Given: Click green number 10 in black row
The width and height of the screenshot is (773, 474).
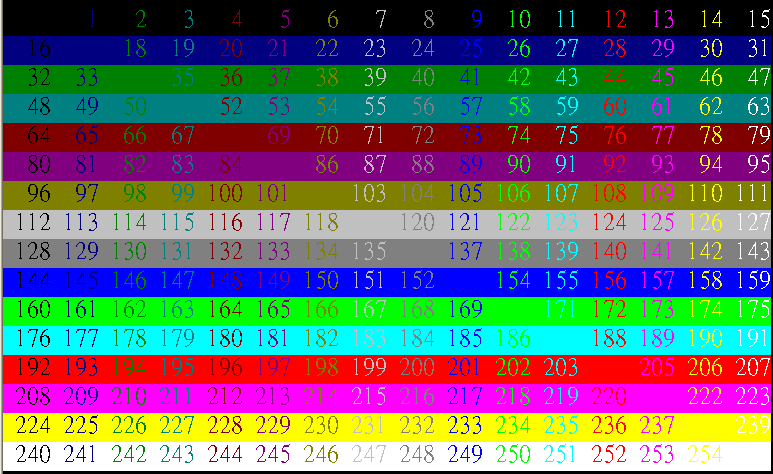Looking at the screenshot, I should (519, 19).
